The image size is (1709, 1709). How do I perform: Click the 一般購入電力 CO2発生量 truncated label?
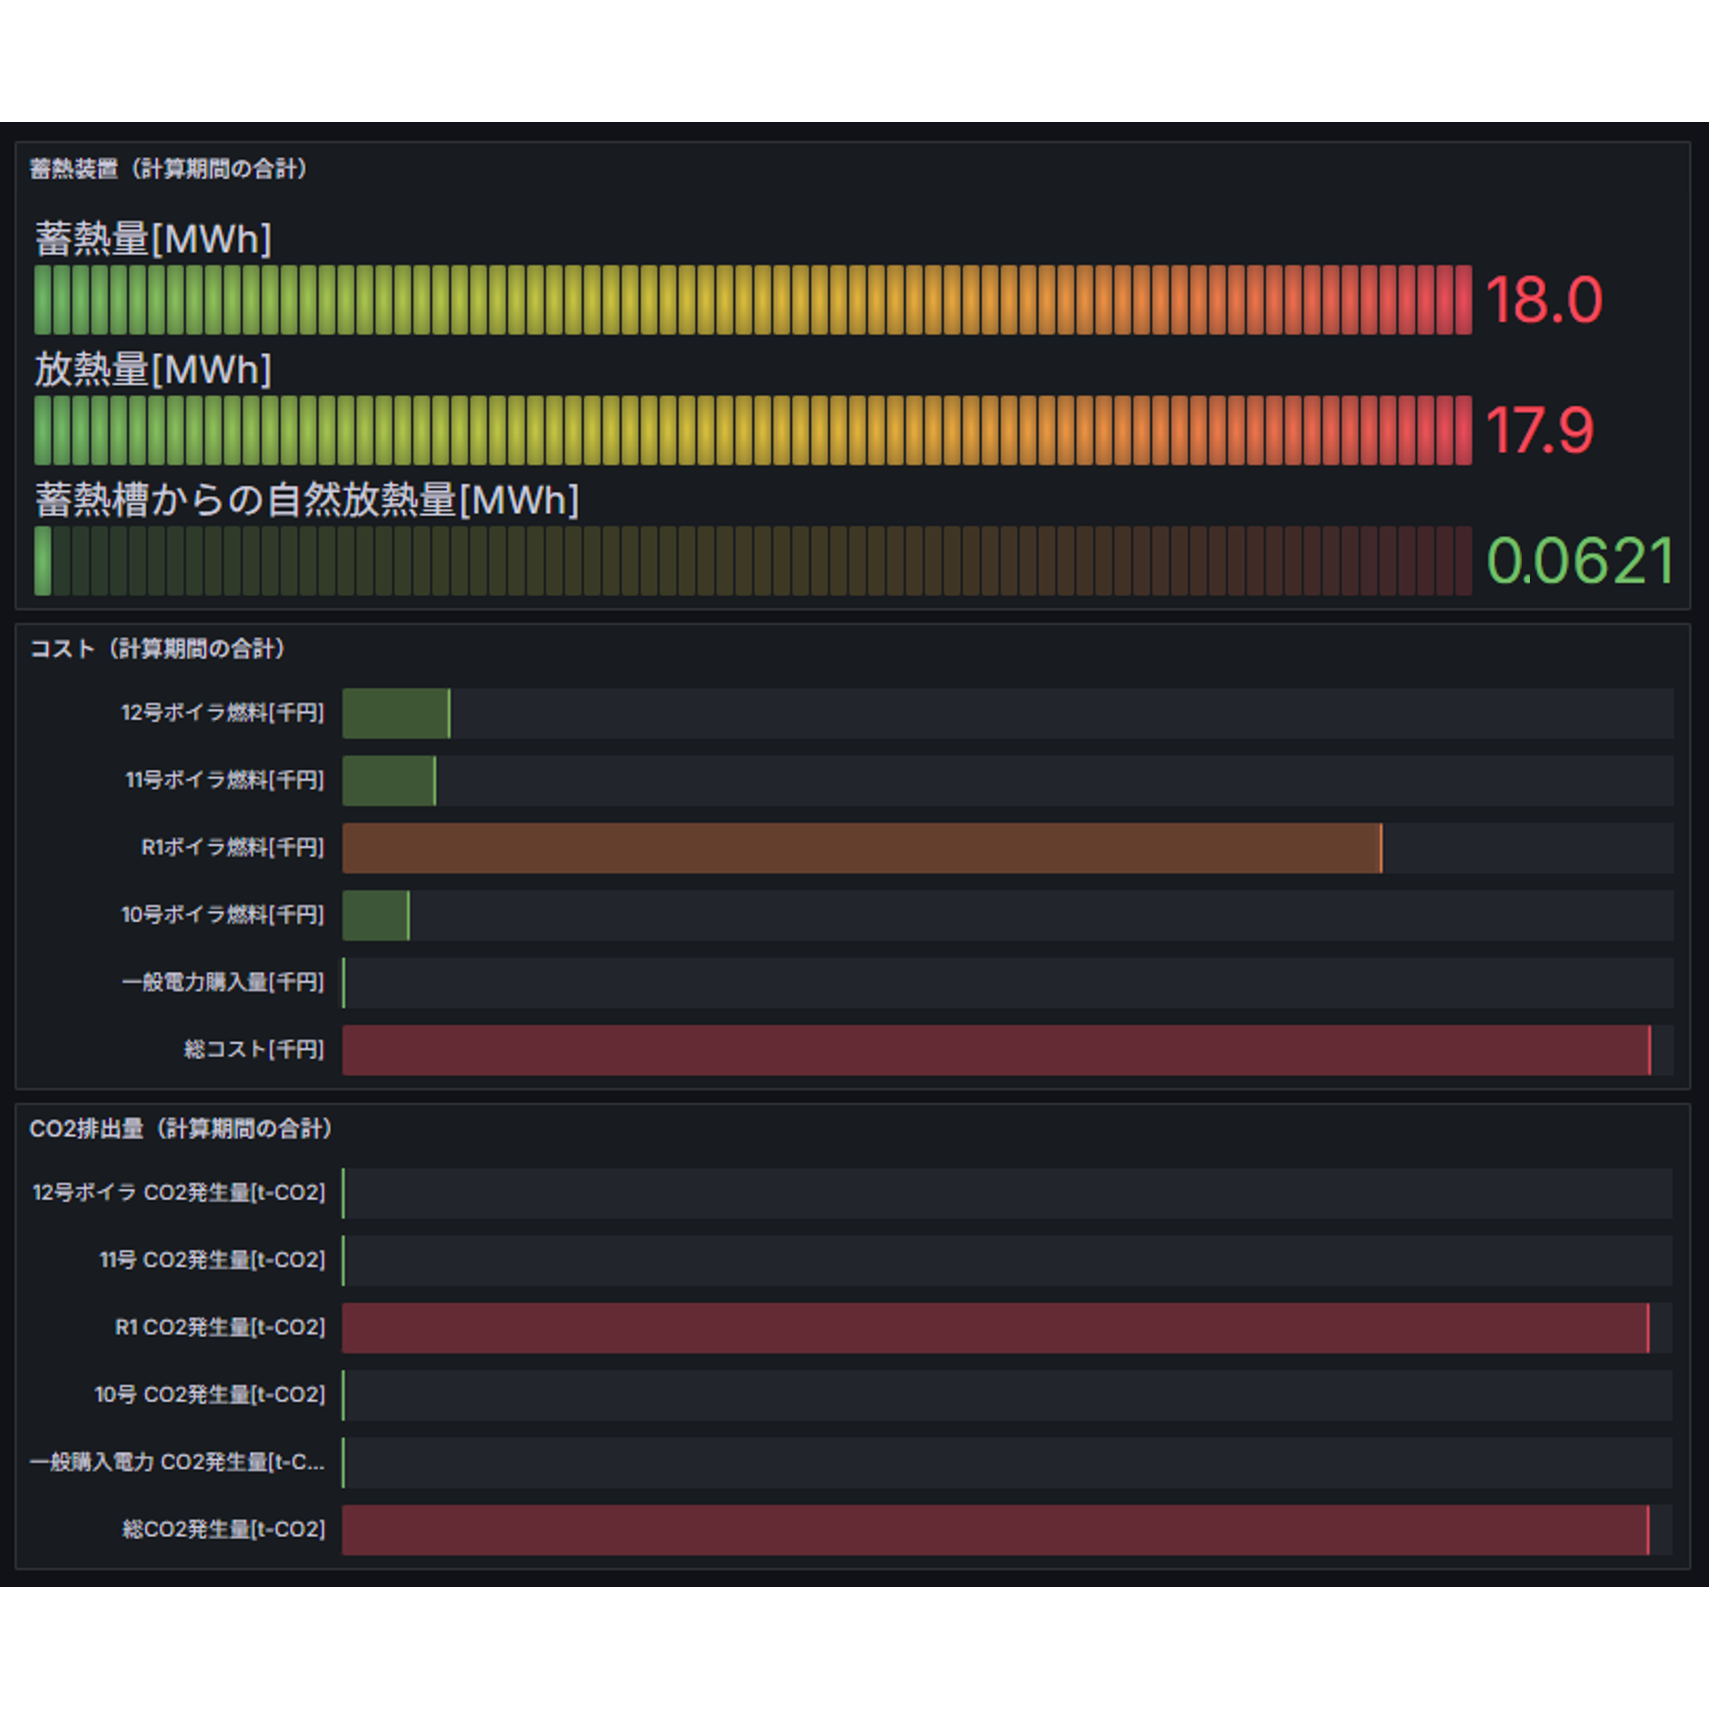coord(177,1462)
